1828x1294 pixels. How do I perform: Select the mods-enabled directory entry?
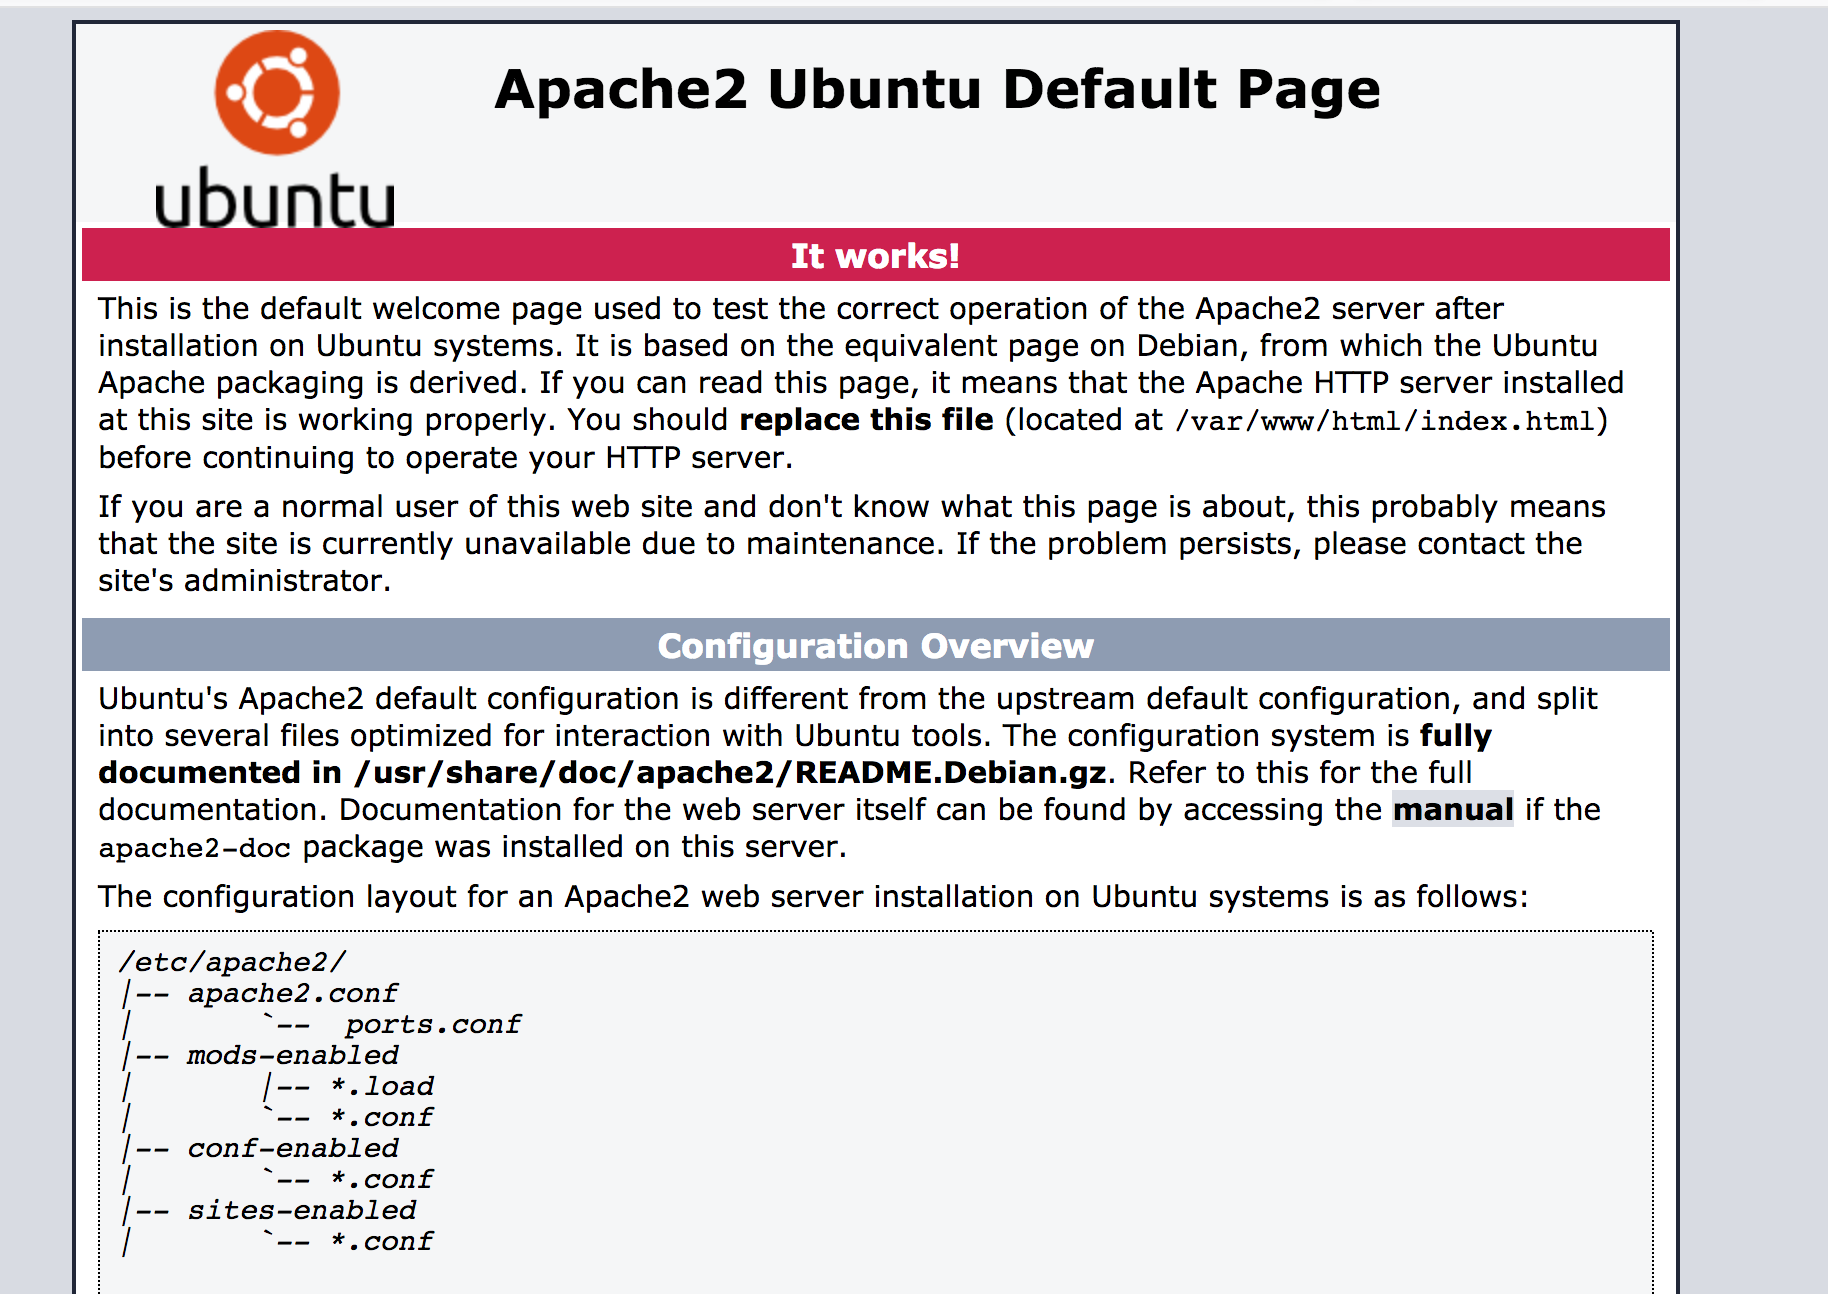click(x=292, y=1055)
